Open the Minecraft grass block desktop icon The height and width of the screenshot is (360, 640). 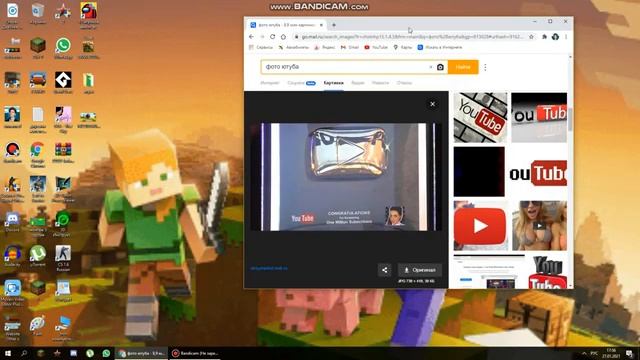[38, 45]
